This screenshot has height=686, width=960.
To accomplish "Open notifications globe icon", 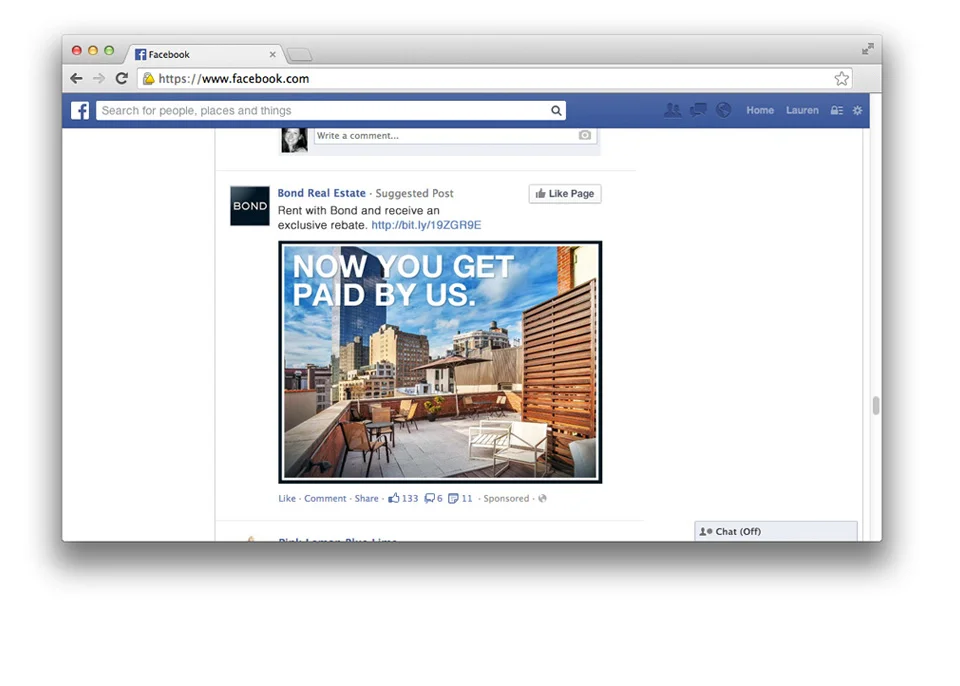I will 724,110.
